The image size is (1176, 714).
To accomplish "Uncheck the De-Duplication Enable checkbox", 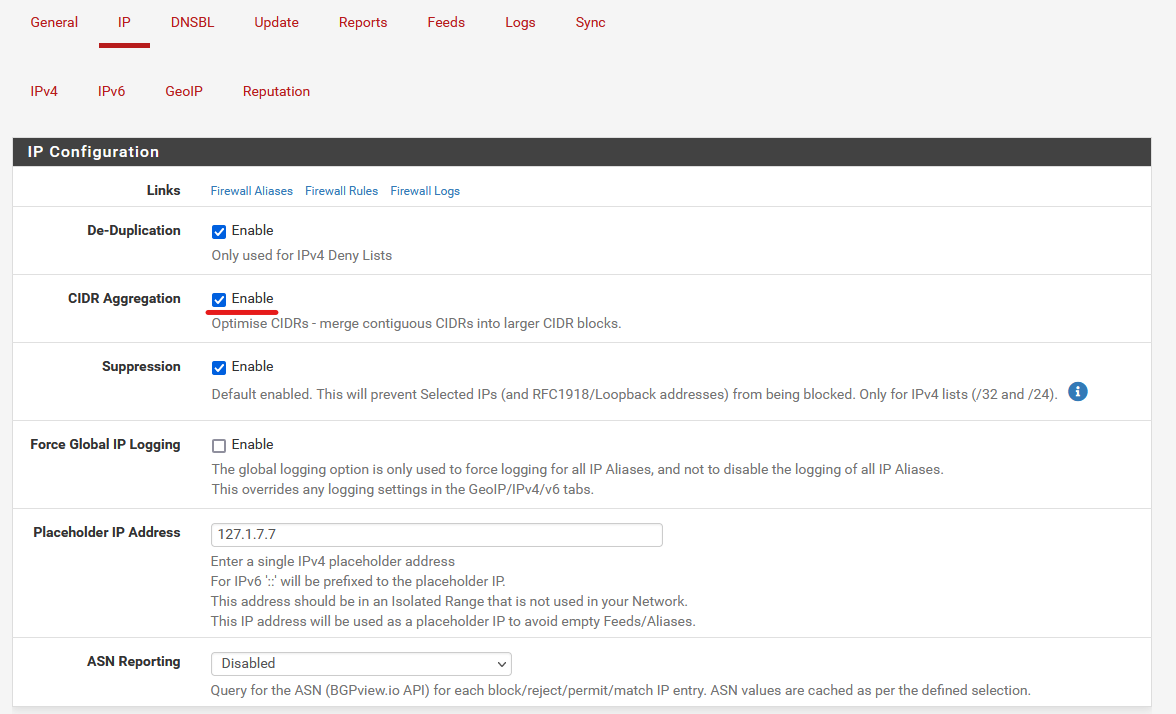I will [219, 232].
